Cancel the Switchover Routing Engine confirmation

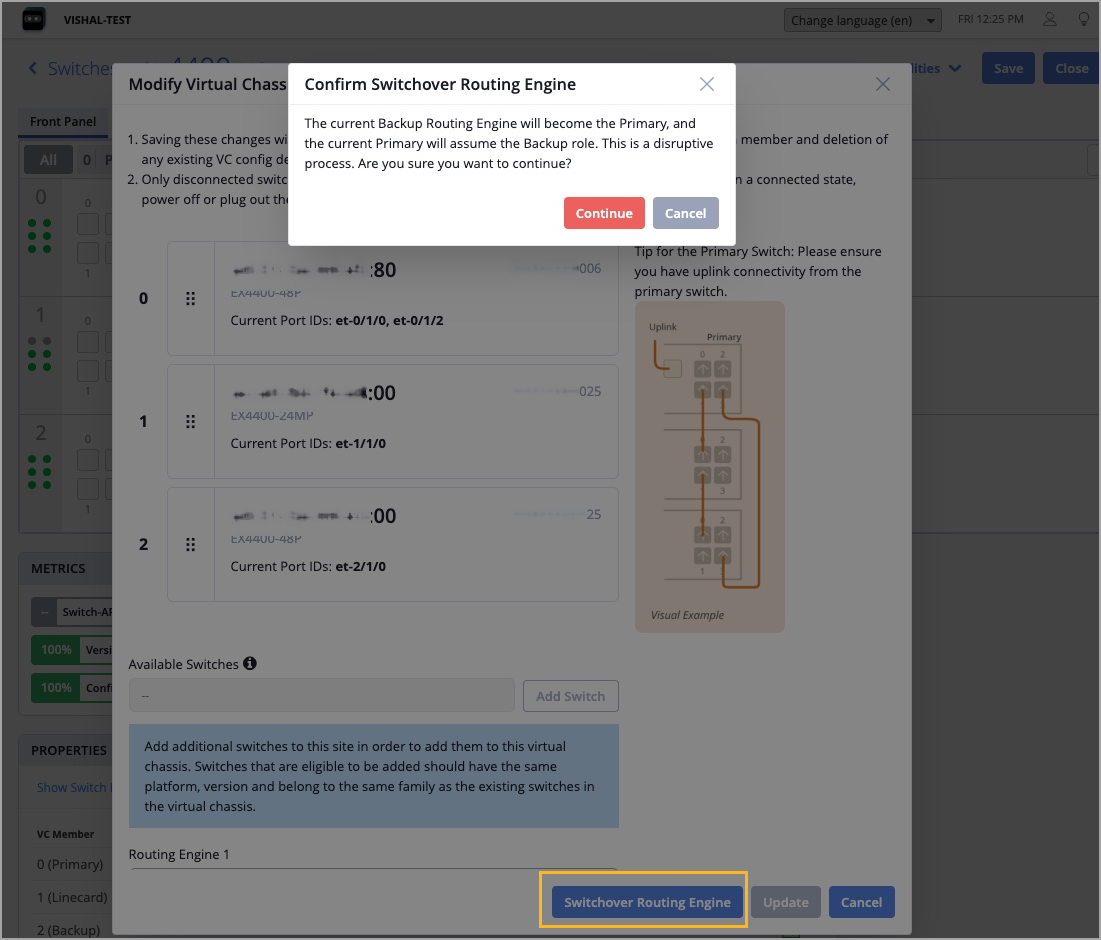pos(685,213)
